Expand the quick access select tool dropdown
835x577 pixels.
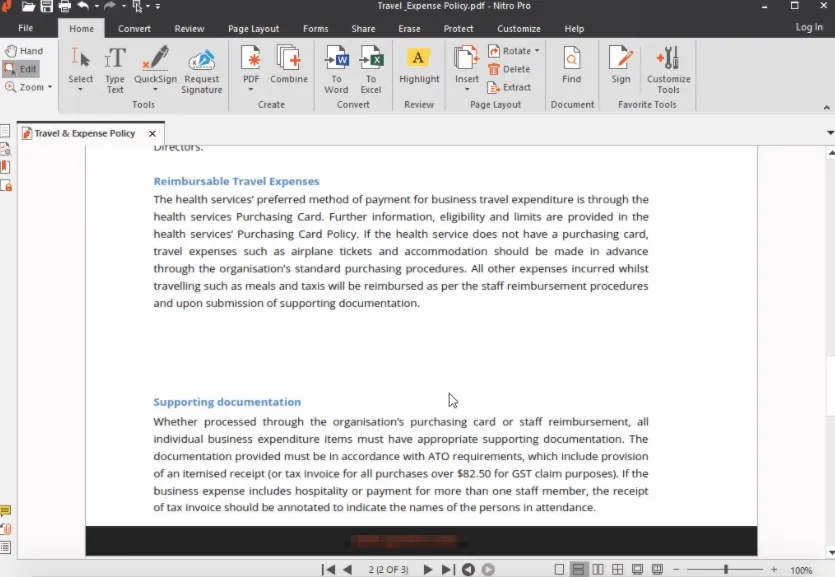click(148, 6)
